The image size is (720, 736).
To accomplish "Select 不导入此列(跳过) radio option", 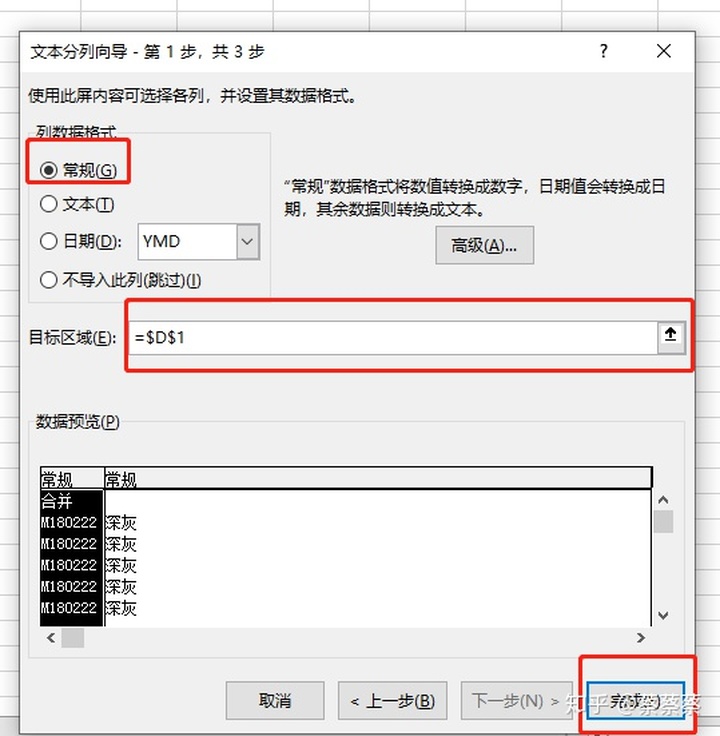I will (x=49, y=280).
